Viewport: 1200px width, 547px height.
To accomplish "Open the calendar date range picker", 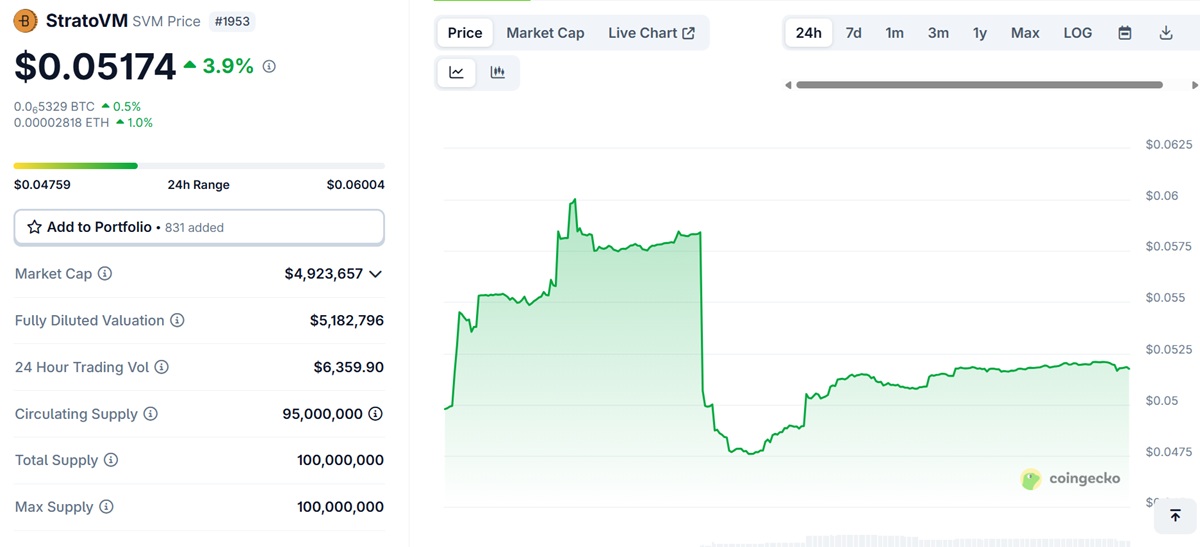I will [x=1125, y=33].
